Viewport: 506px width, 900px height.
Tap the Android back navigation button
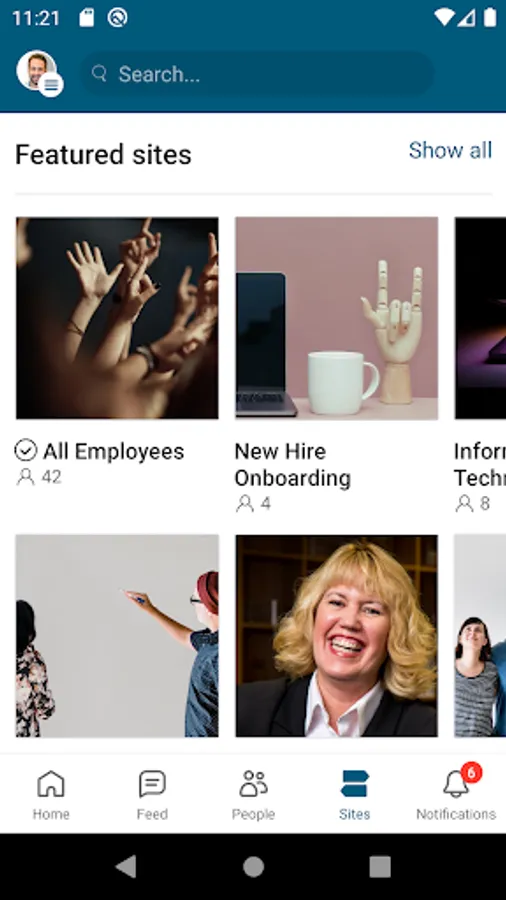click(x=126, y=866)
